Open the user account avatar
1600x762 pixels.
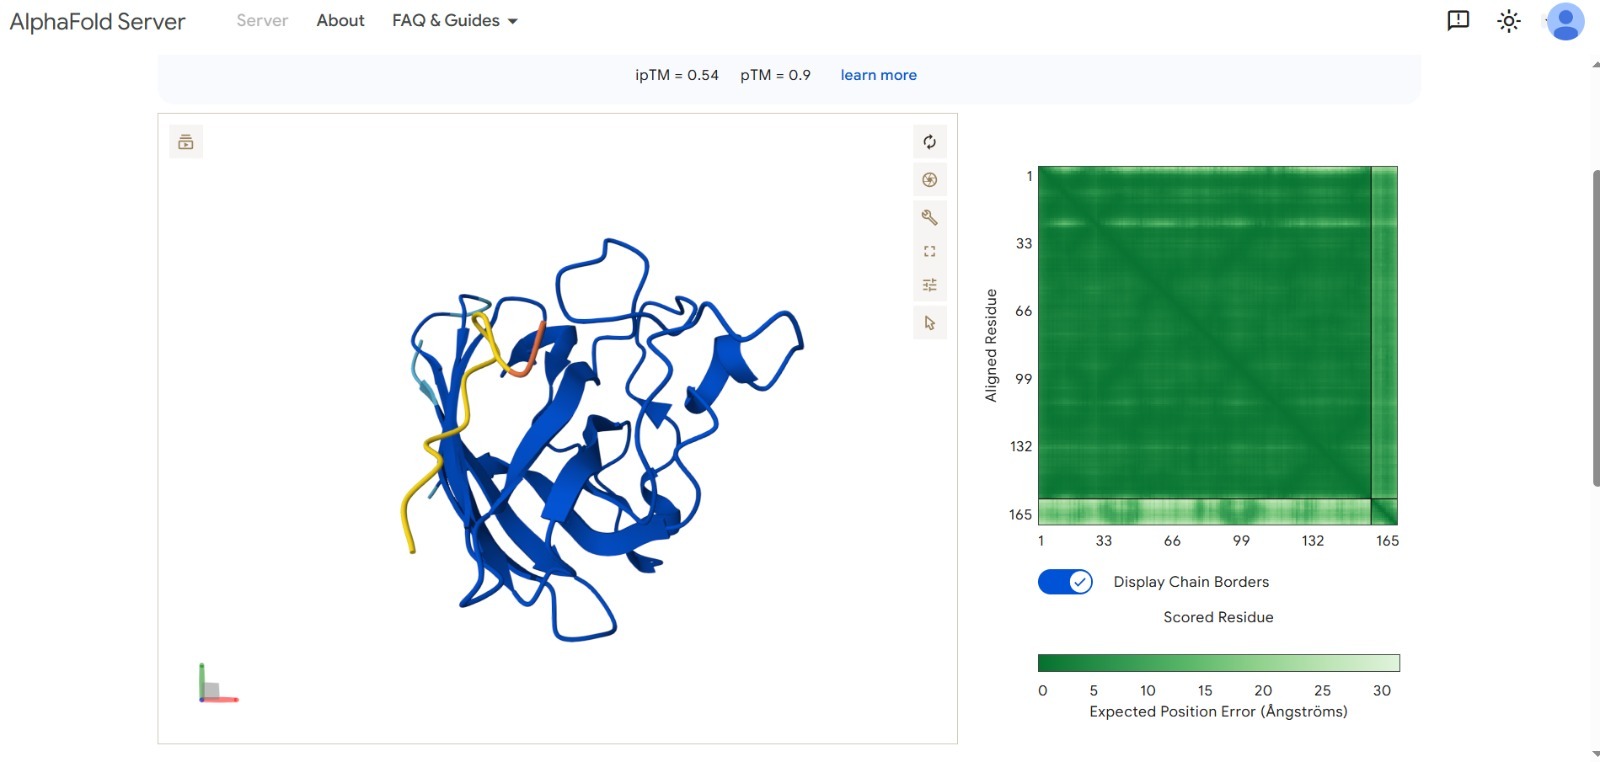point(1565,21)
